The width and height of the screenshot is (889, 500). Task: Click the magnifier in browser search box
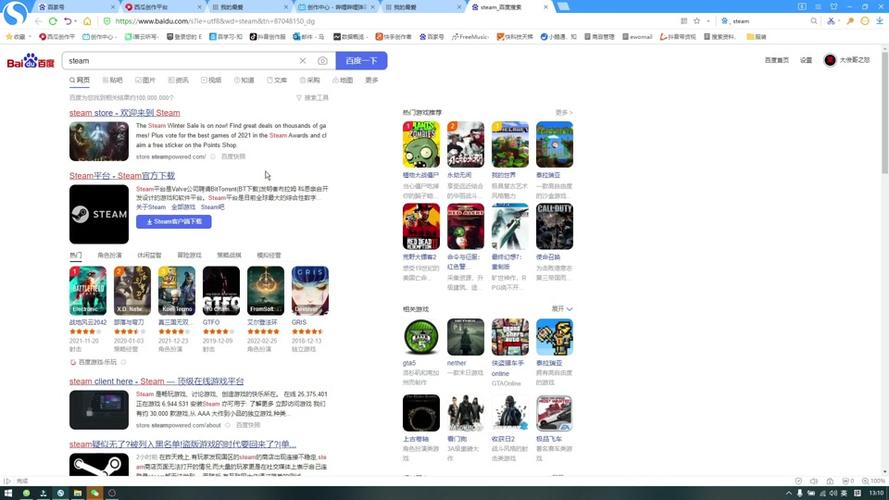coord(814,21)
